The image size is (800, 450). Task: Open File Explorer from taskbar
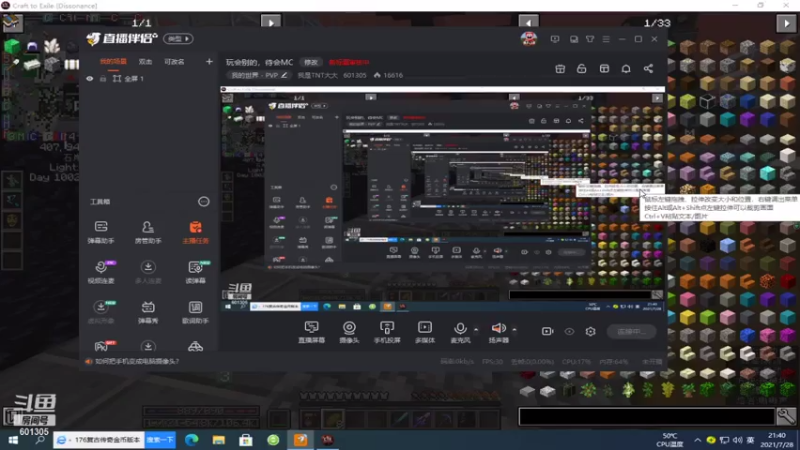coord(219,440)
